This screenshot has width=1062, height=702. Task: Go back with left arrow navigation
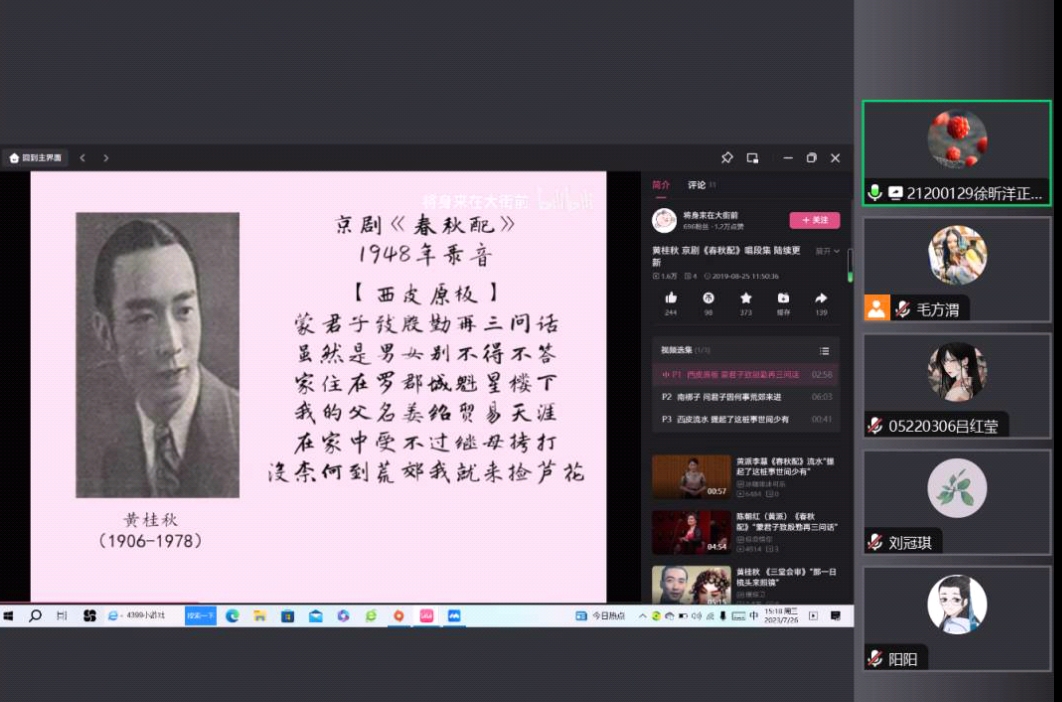point(83,158)
